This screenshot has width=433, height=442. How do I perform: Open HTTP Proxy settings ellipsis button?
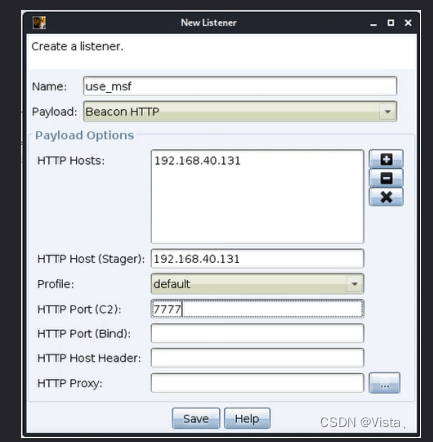coord(384,383)
